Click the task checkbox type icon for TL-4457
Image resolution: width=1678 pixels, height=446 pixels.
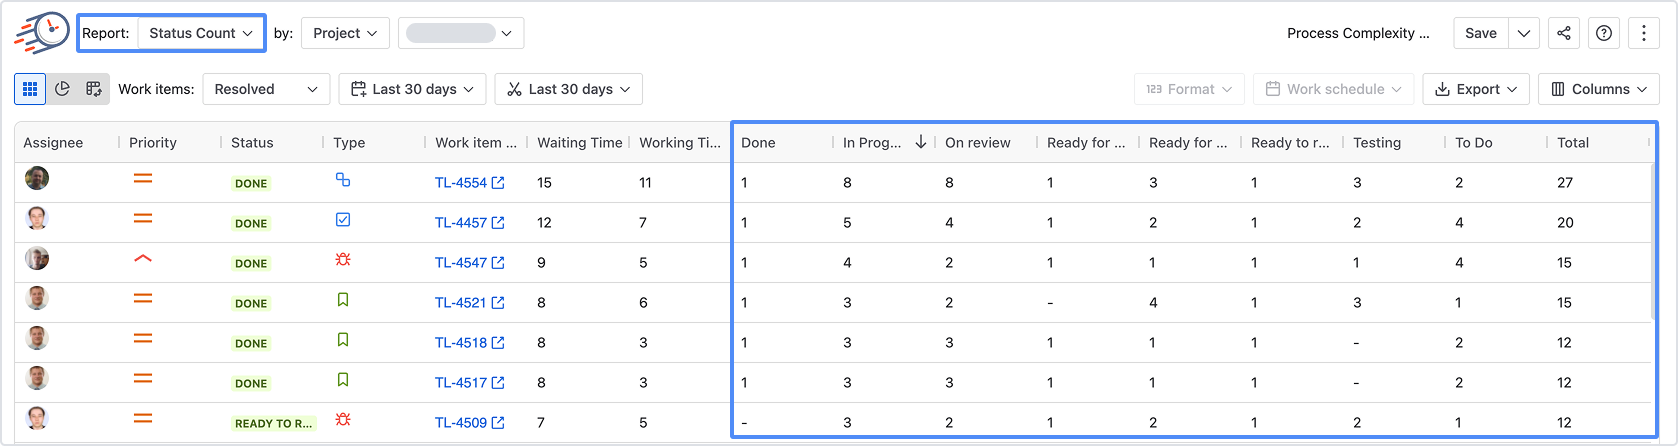click(x=343, y=220)
